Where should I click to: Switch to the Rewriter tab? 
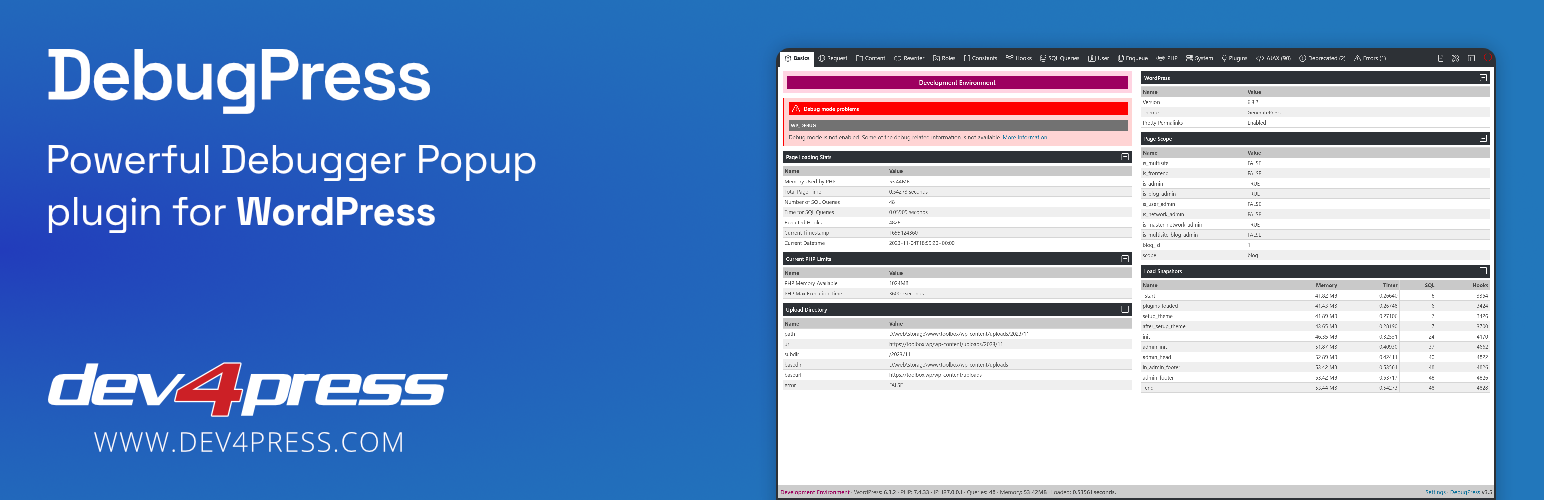(x=908, y=58)
